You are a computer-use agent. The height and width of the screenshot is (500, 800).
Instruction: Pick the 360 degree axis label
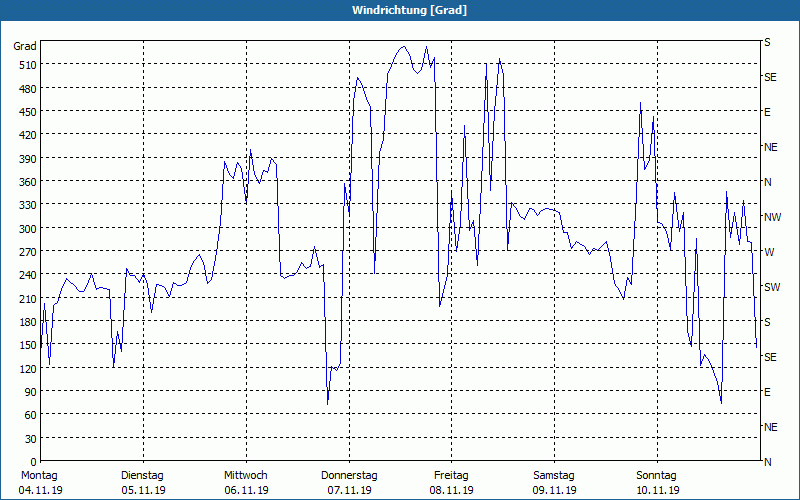[x=28, y=182]
